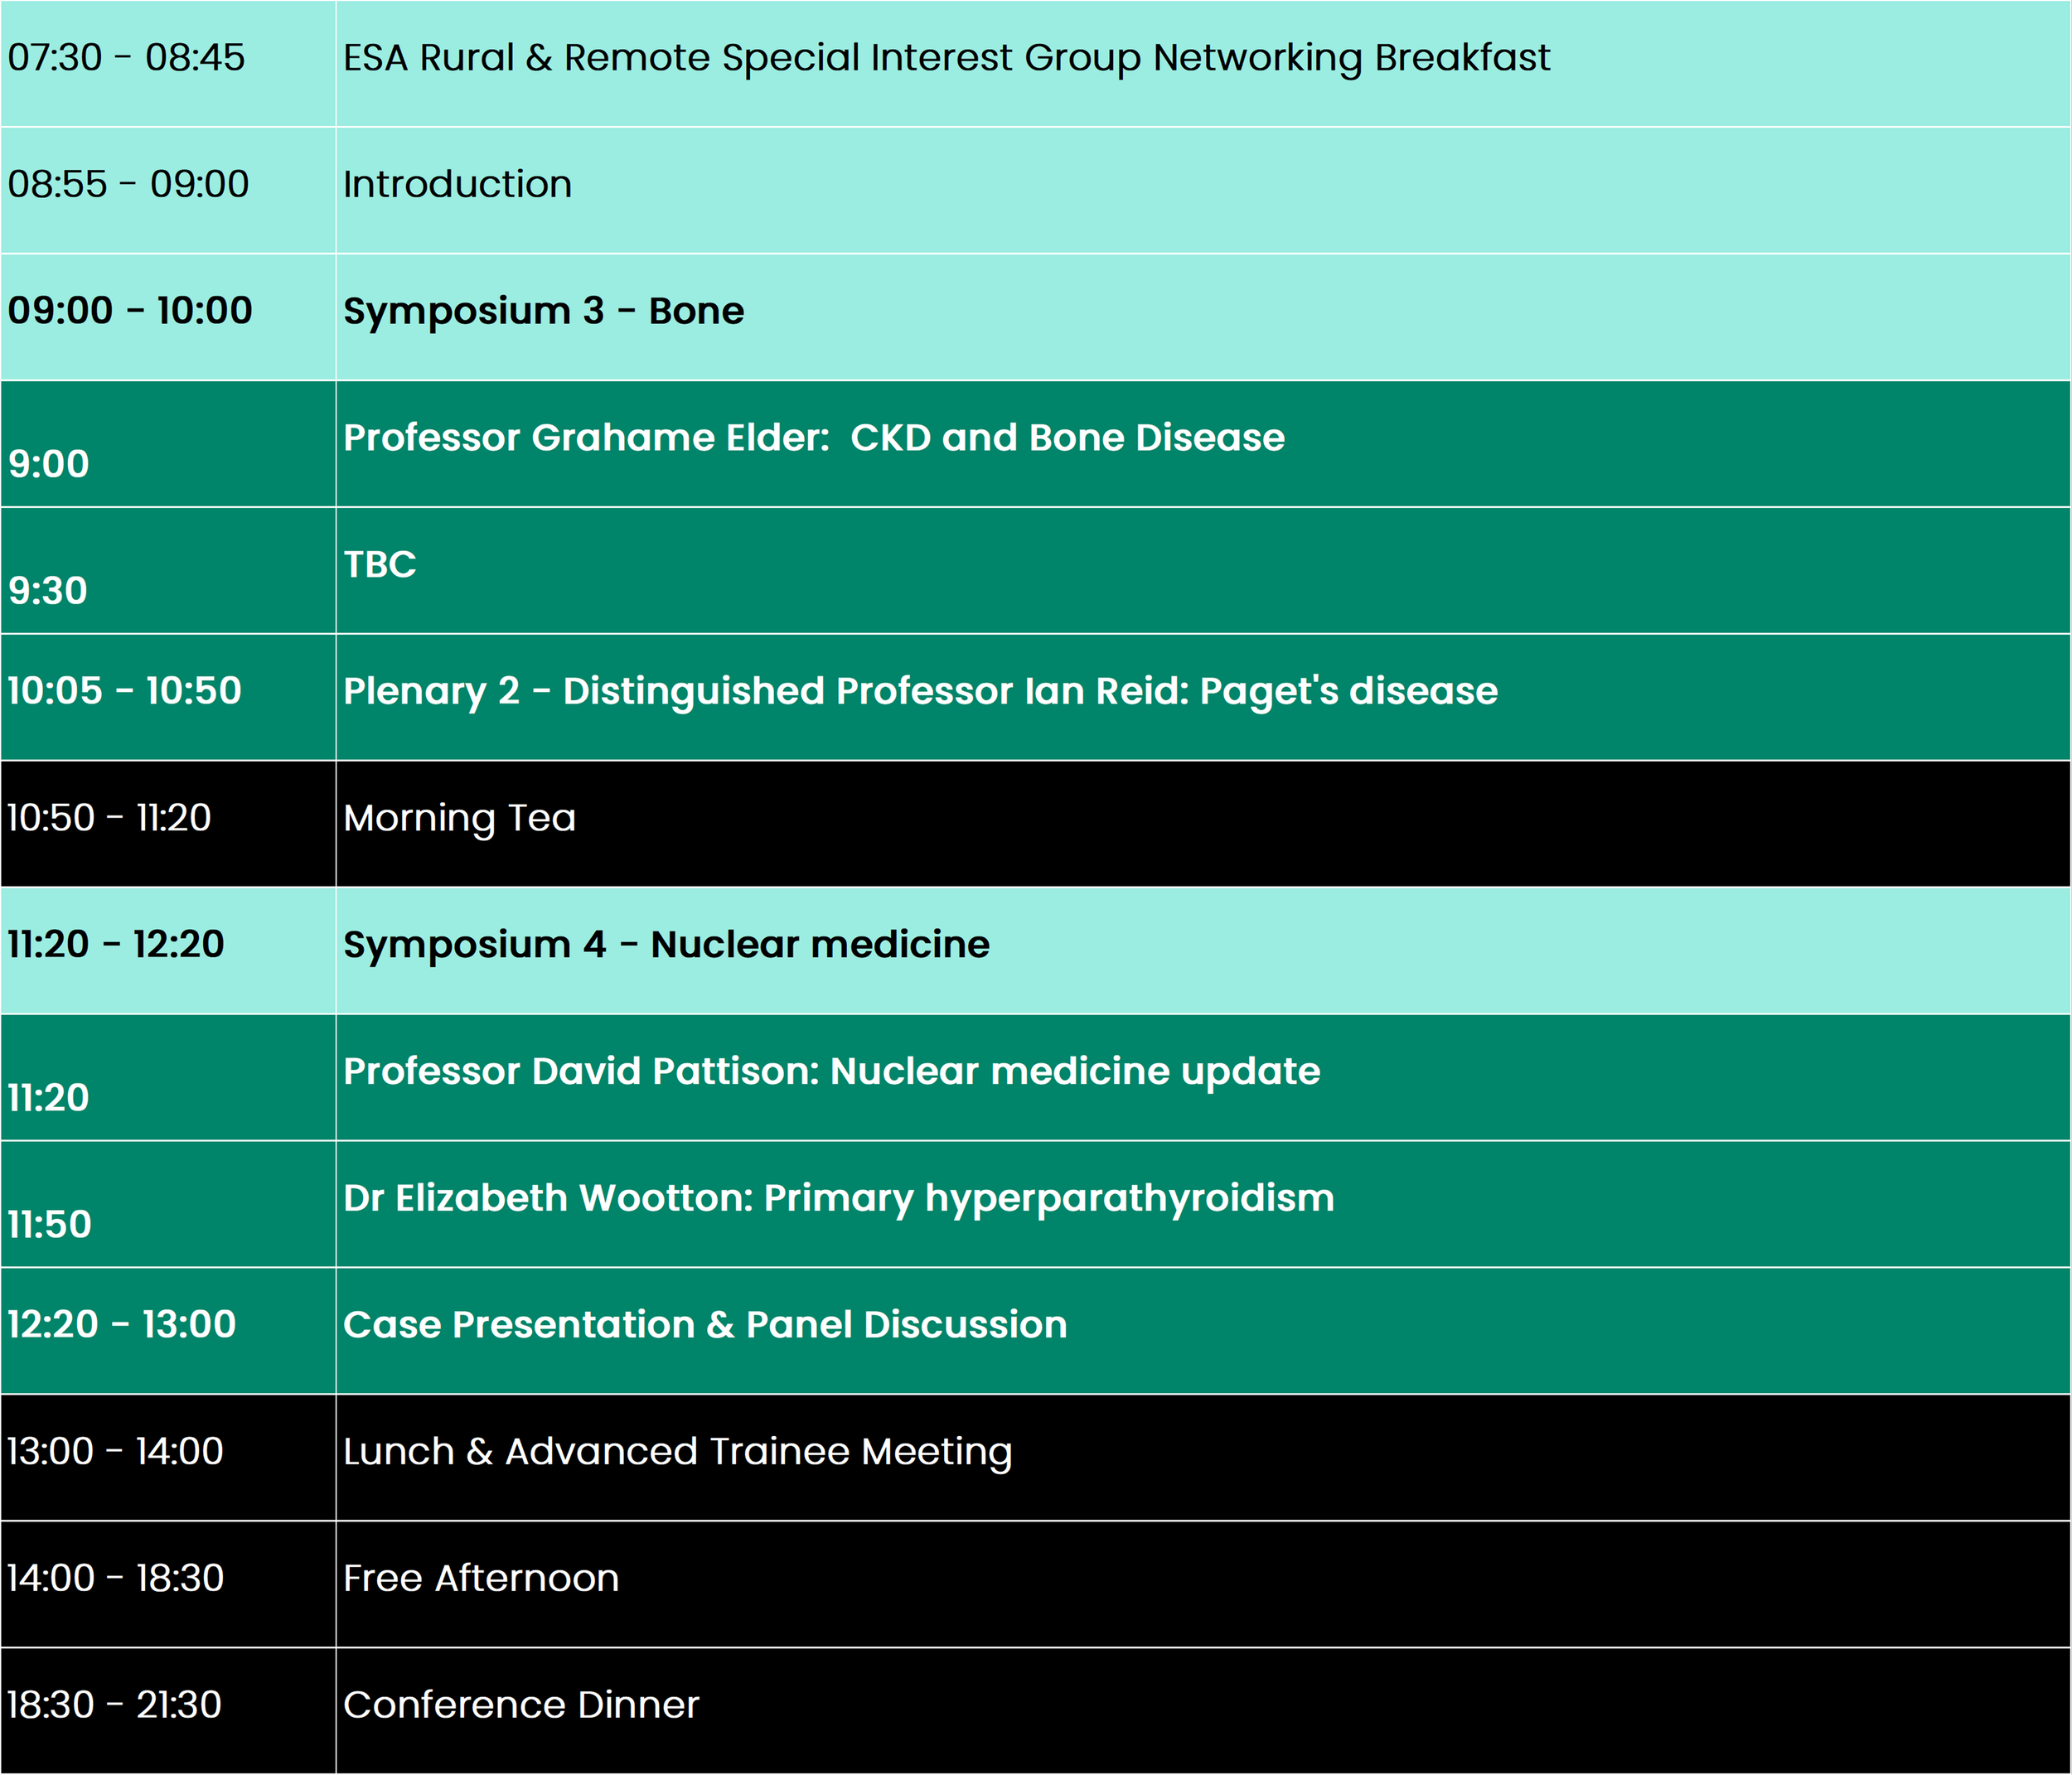
Task: Open Case Presentation & Panel Discussion
Action: (x=704, y=1325)
